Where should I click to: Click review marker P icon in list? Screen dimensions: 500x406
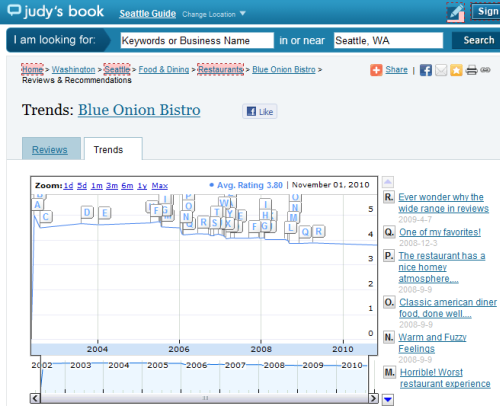tap(389, 256)
